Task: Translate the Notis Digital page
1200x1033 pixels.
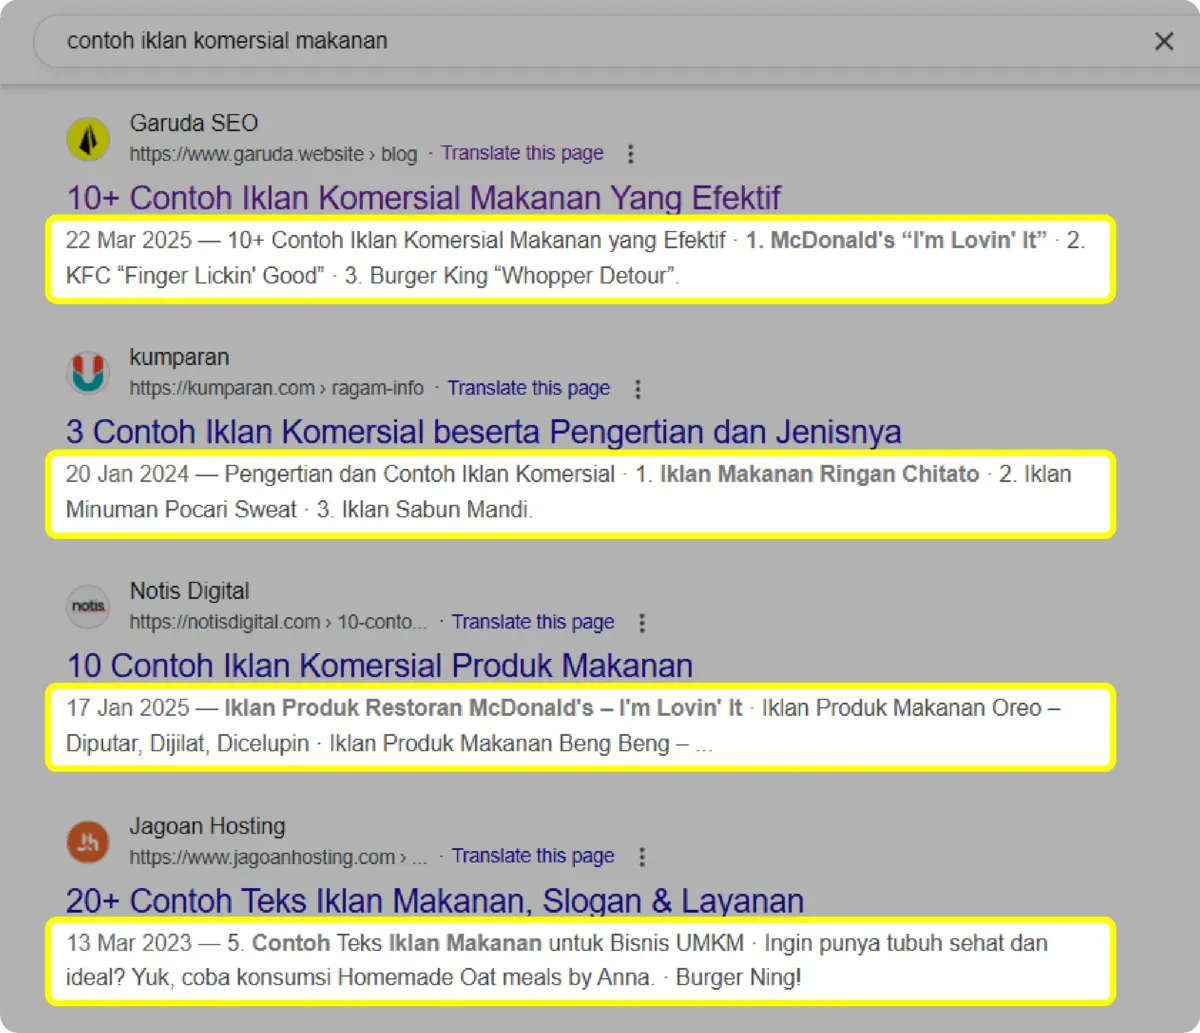Action: coord(533,622)
